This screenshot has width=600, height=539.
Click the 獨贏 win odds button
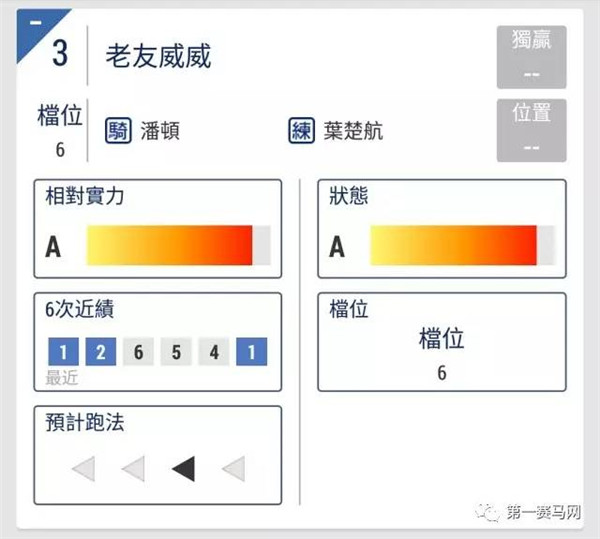coord(532,57)
